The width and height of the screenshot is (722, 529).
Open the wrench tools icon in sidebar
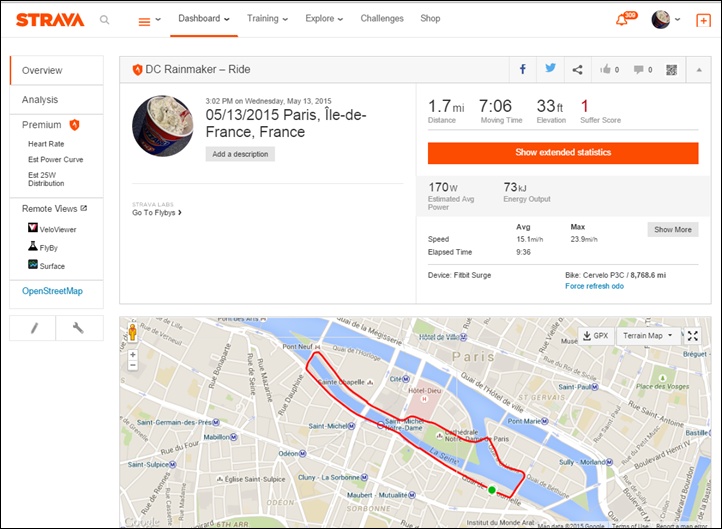tap(79, 328)
